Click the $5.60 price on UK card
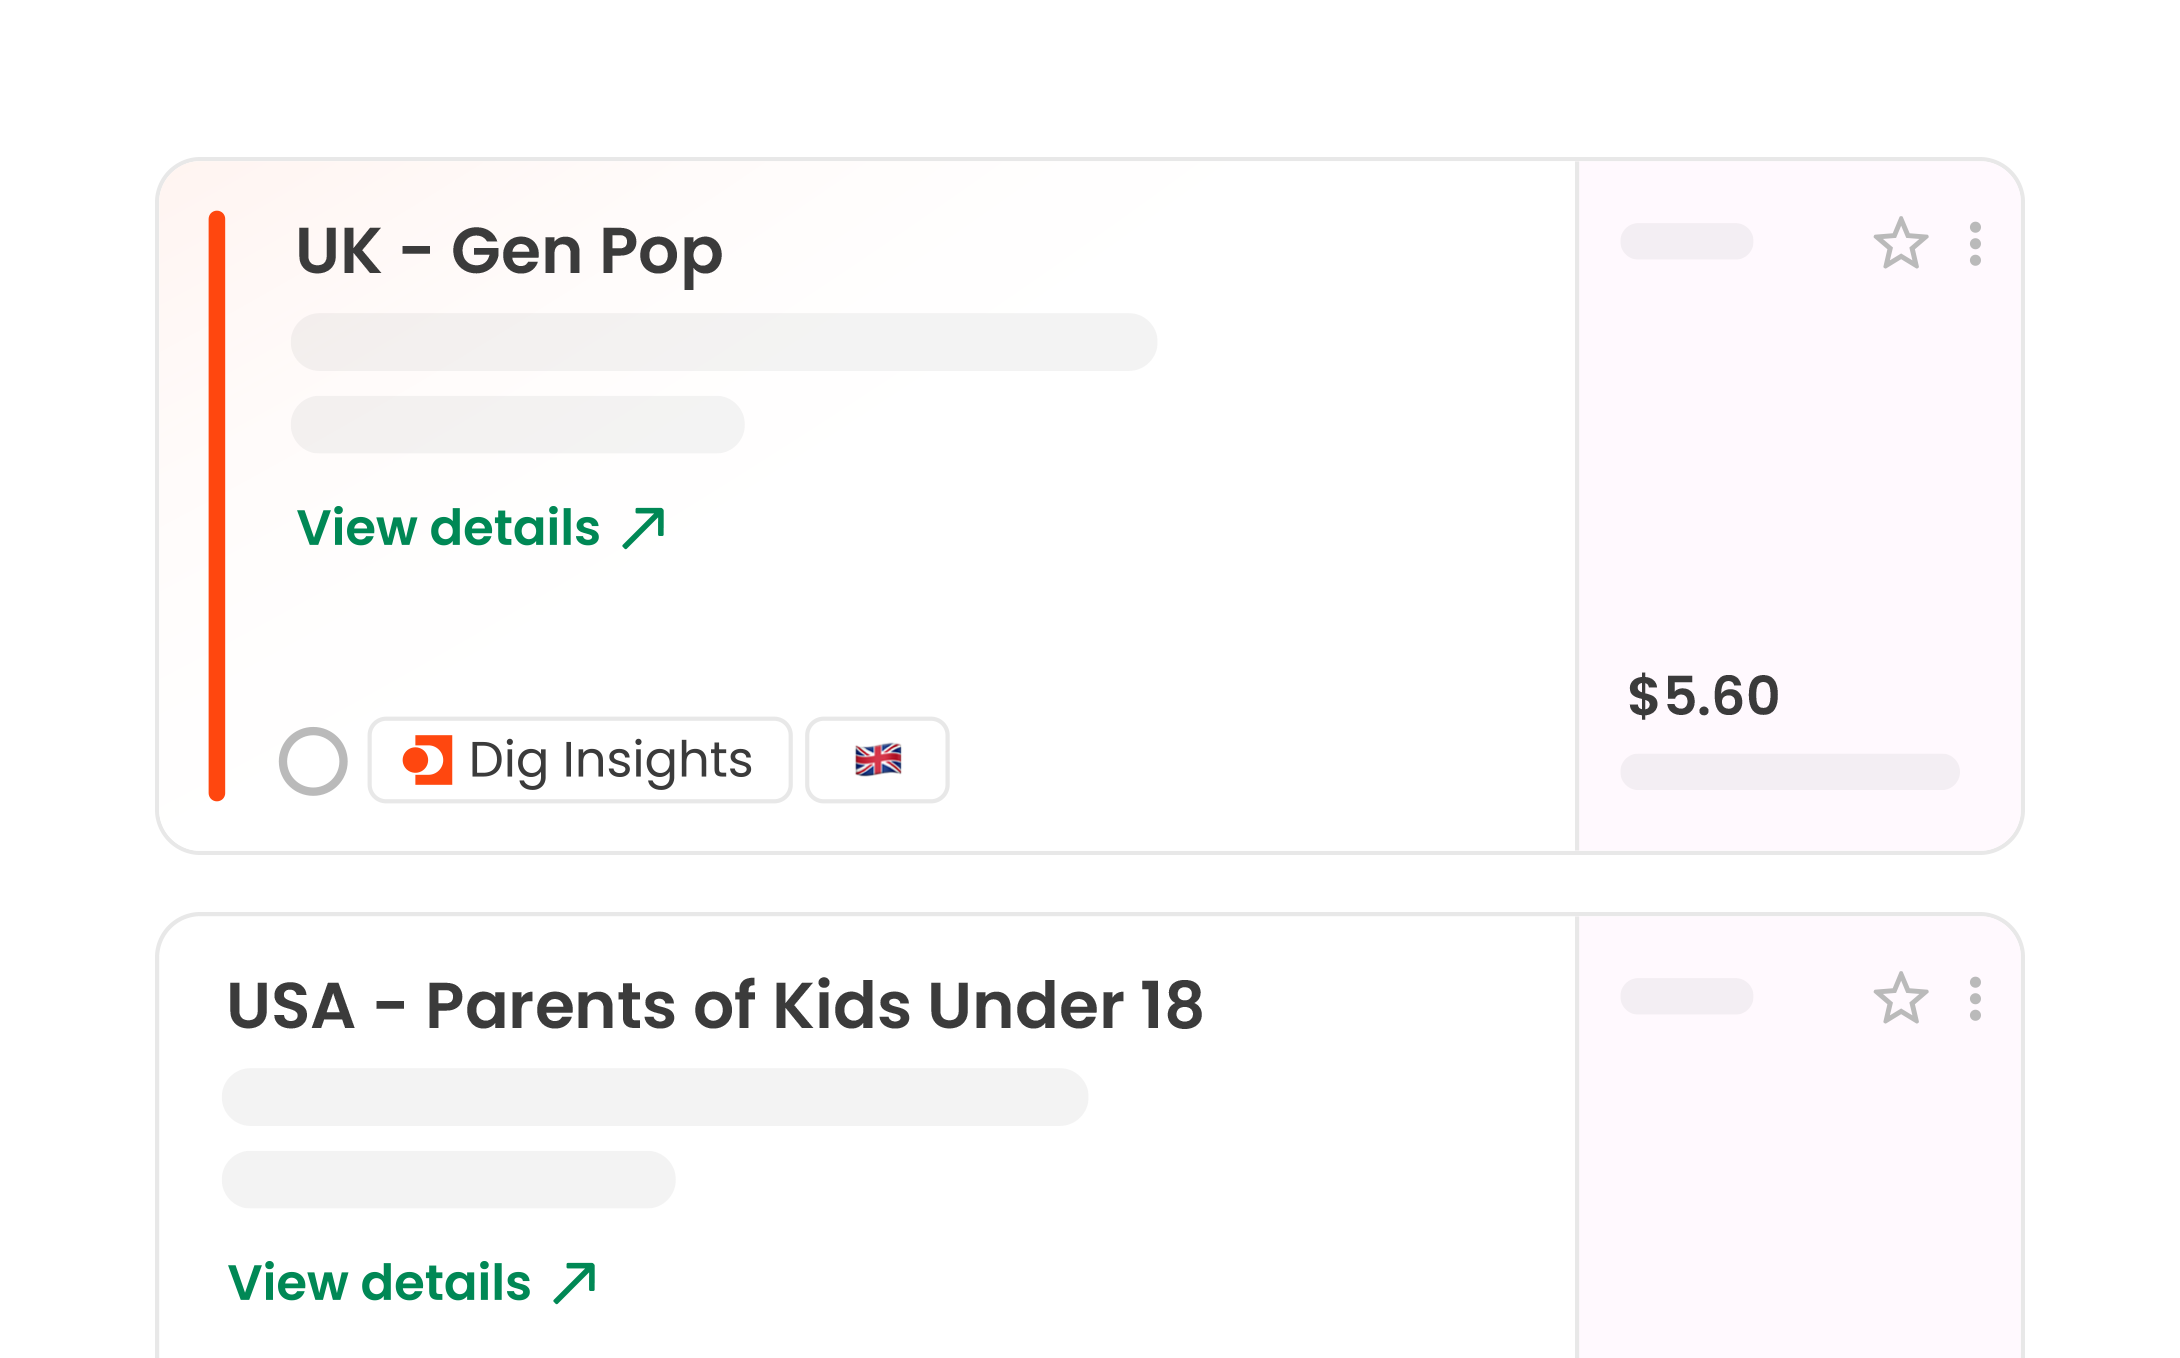Screen dimensions: 2180x1358 pyautogui.click(x=1703, y=696)
